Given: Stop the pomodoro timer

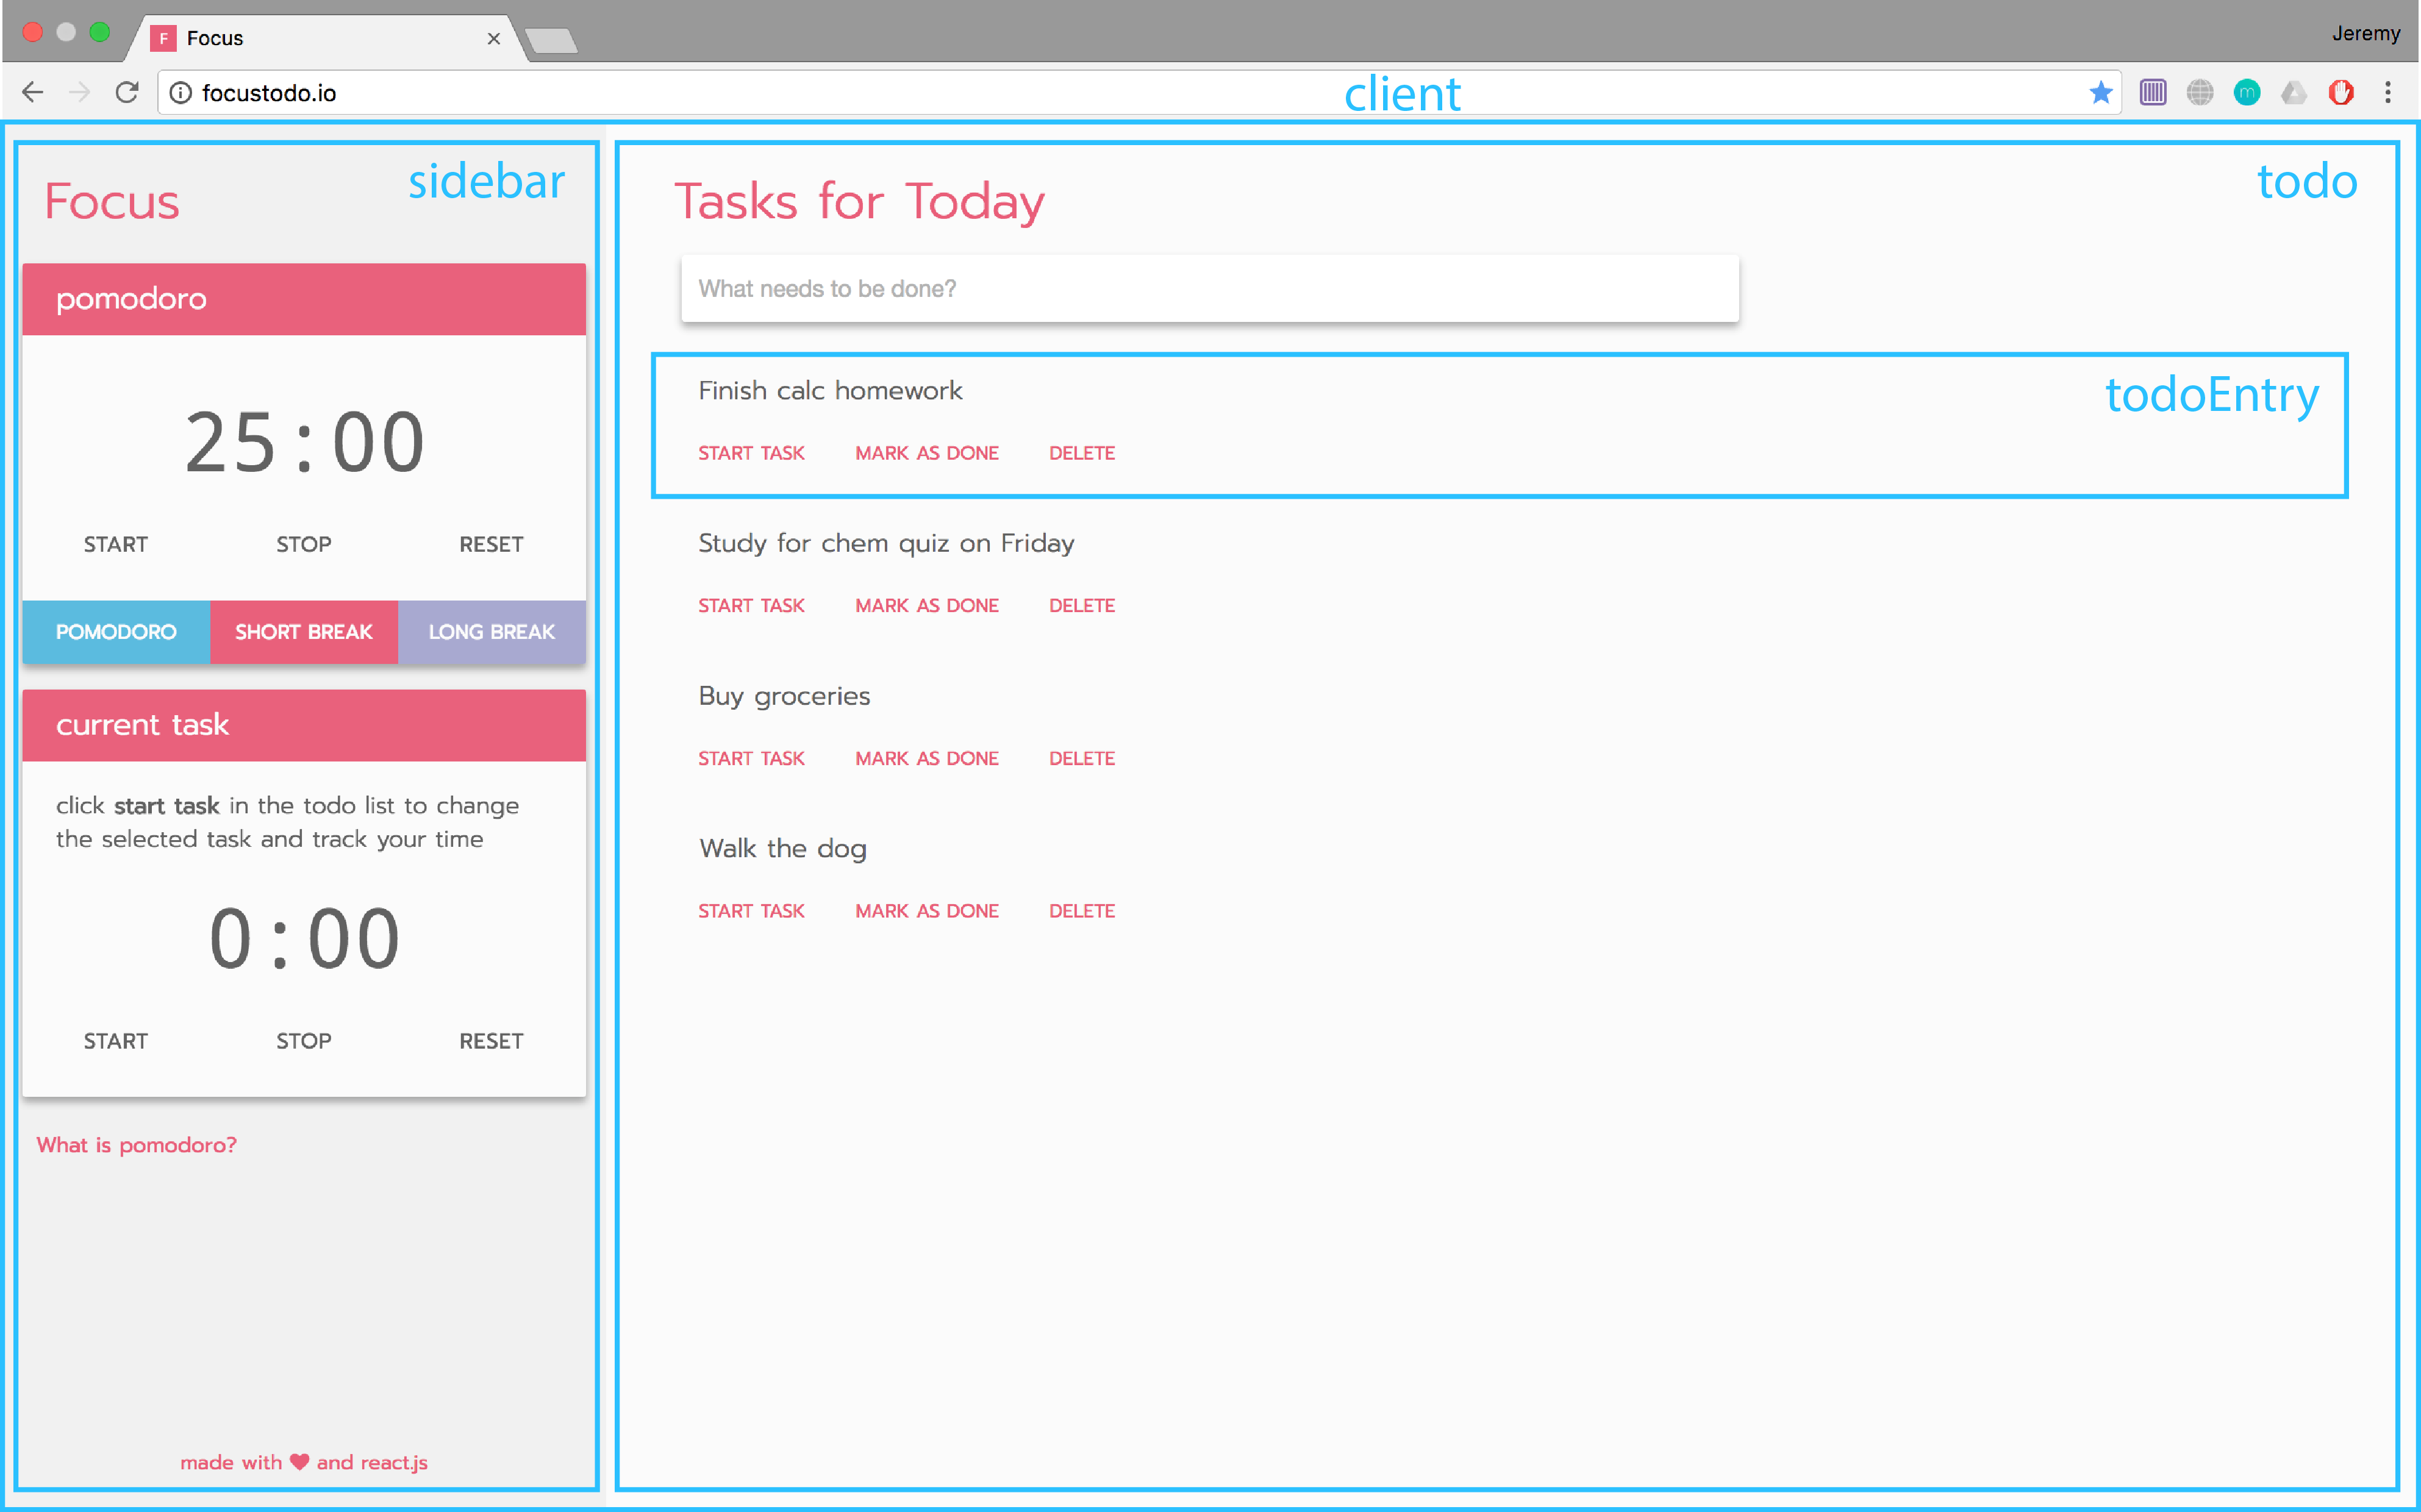Looking at the screenshot, I should (304, 544).
